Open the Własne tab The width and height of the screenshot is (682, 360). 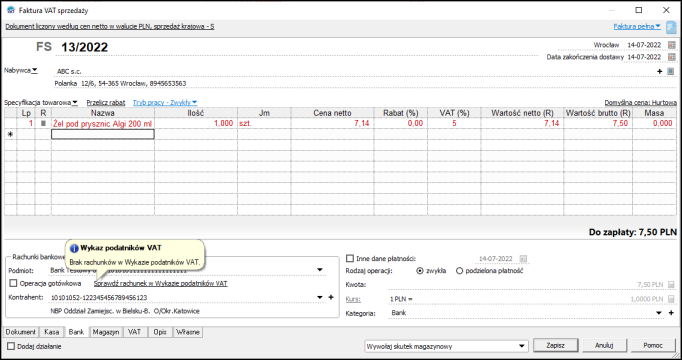188,332
